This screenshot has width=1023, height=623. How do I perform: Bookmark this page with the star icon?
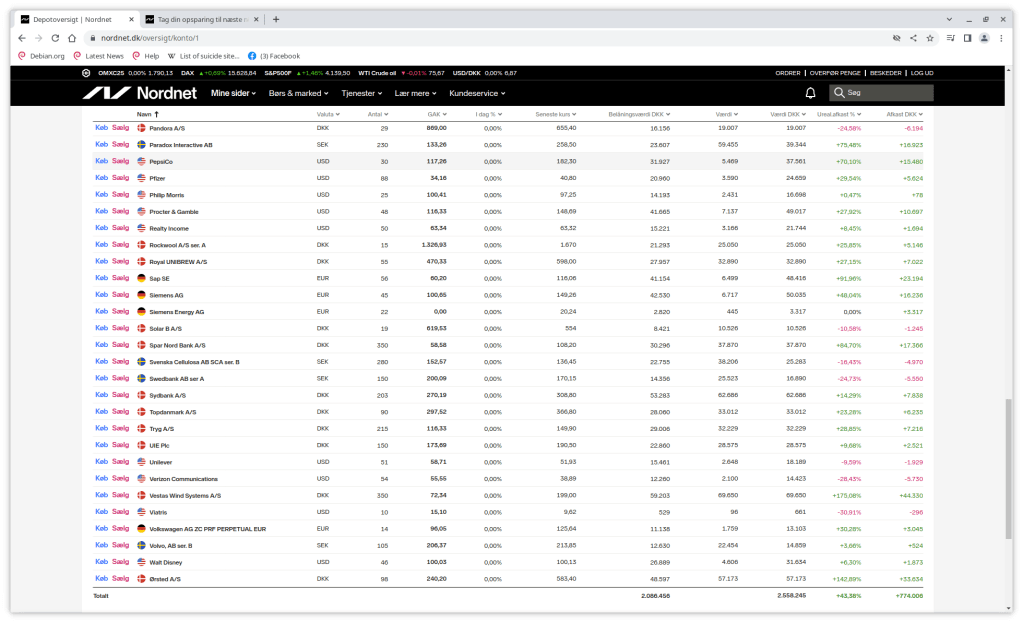[930, 38]
